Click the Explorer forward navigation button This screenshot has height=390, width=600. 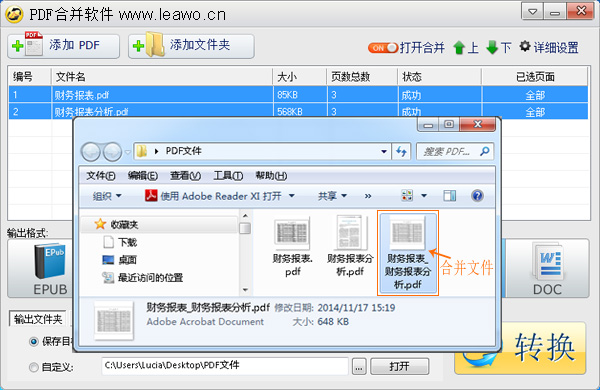coord(112,152)
